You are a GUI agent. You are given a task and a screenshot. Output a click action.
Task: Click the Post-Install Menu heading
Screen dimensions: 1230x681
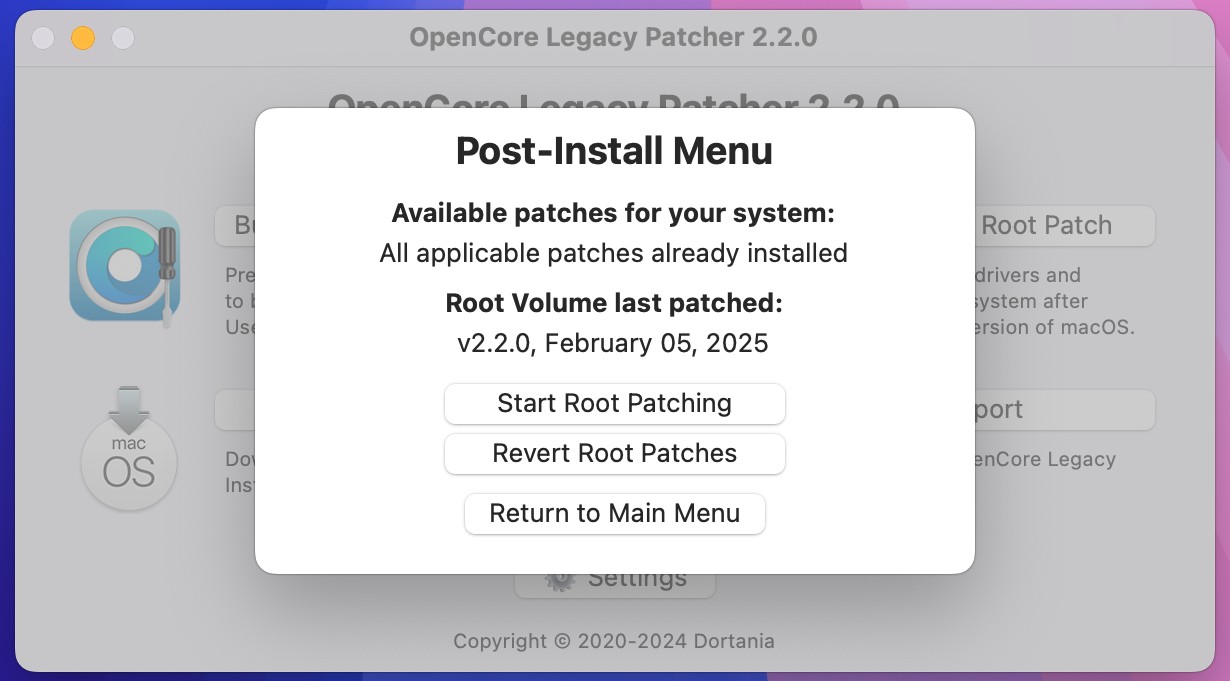[x=615, y=151]
